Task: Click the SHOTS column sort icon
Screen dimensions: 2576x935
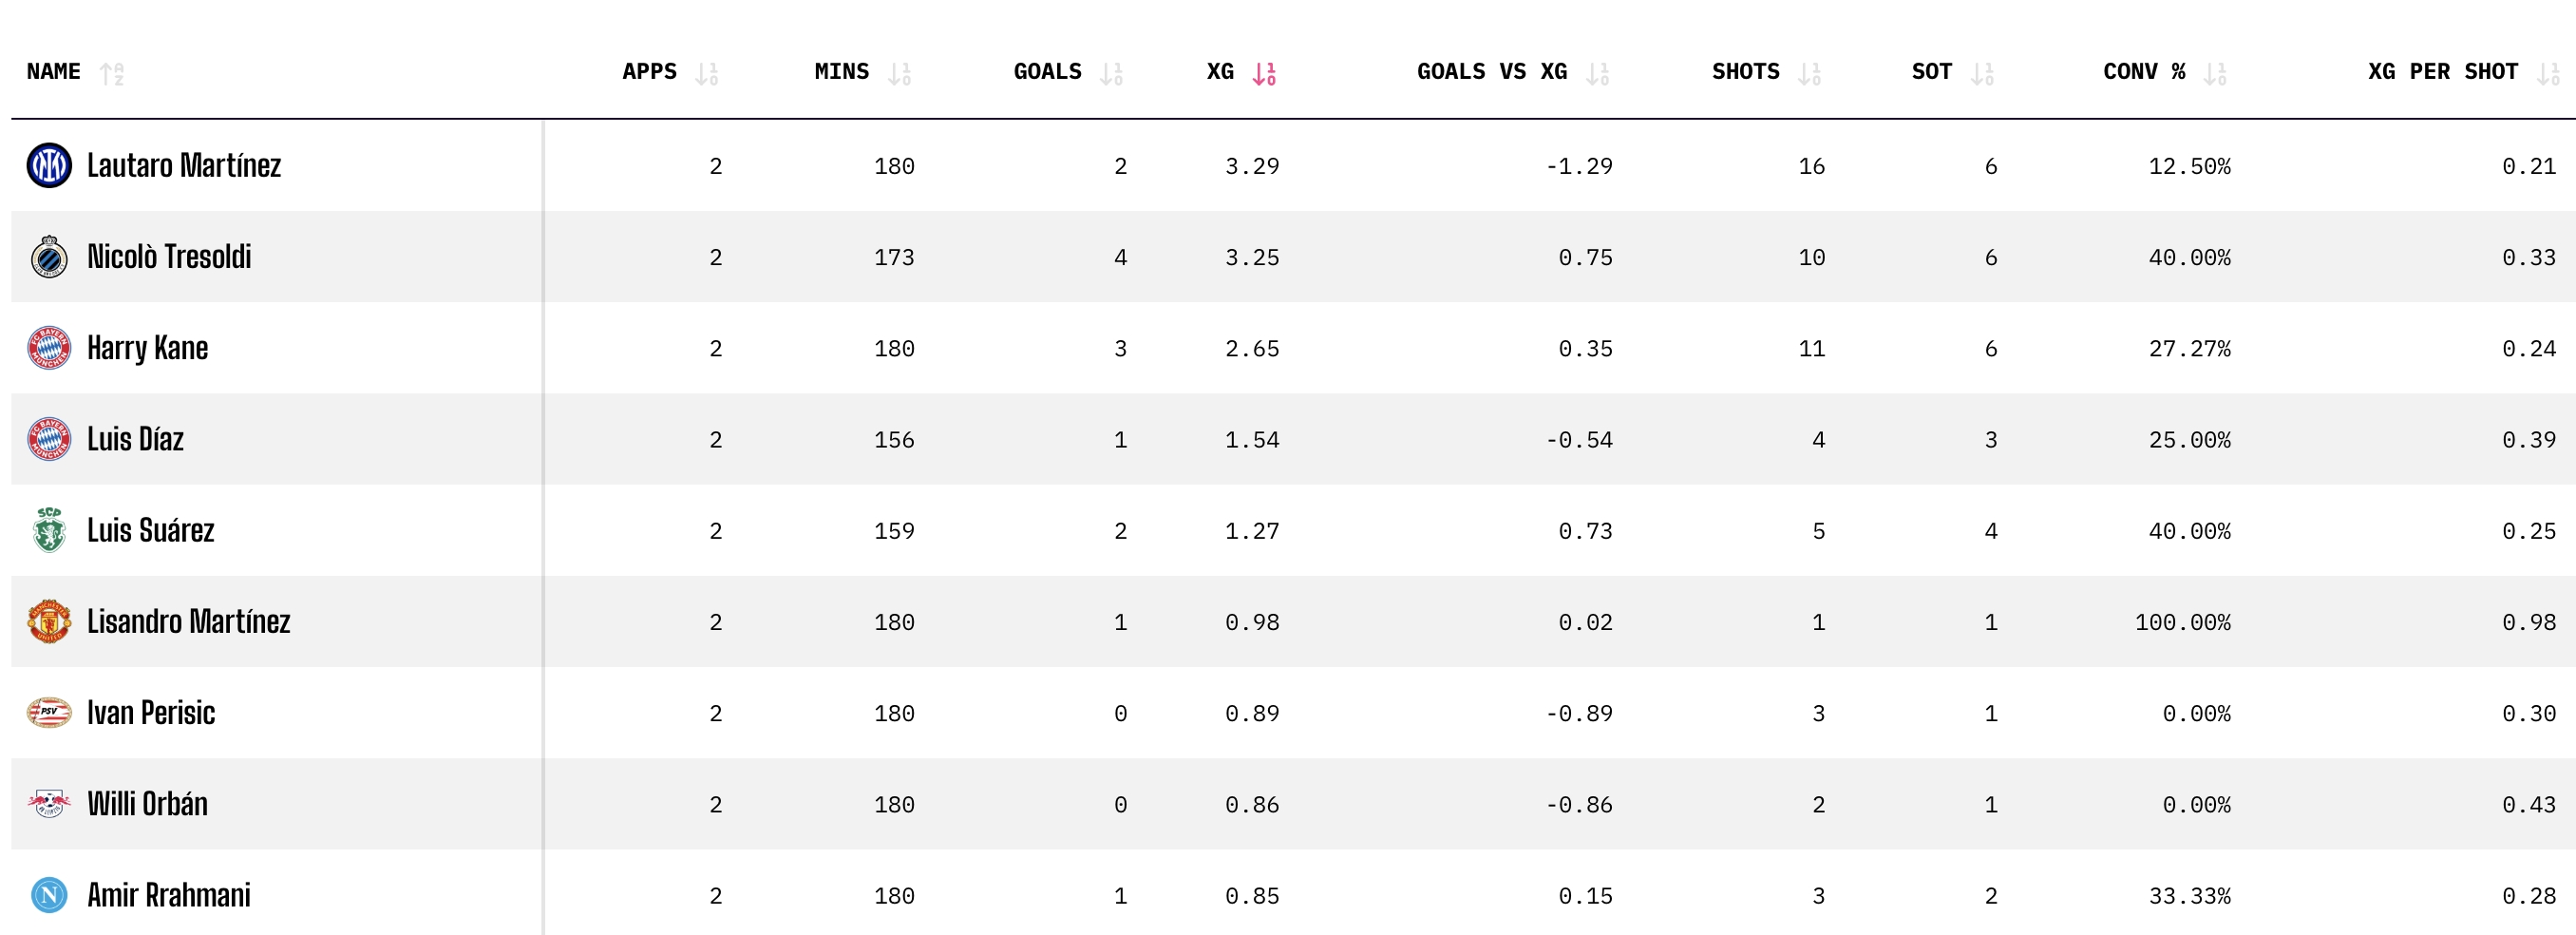Action: (x=1810, y=73)
